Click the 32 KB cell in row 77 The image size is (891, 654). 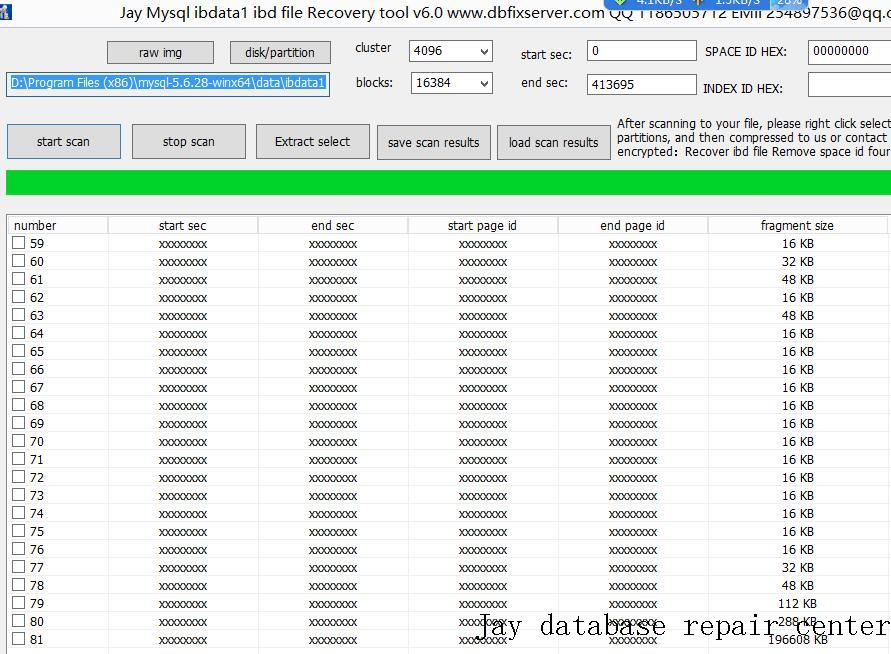(798, 568)
